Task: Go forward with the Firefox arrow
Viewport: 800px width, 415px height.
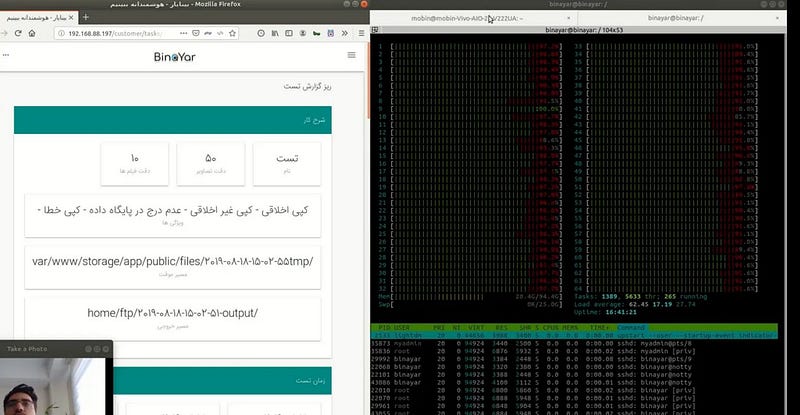Action: point(4,33)
